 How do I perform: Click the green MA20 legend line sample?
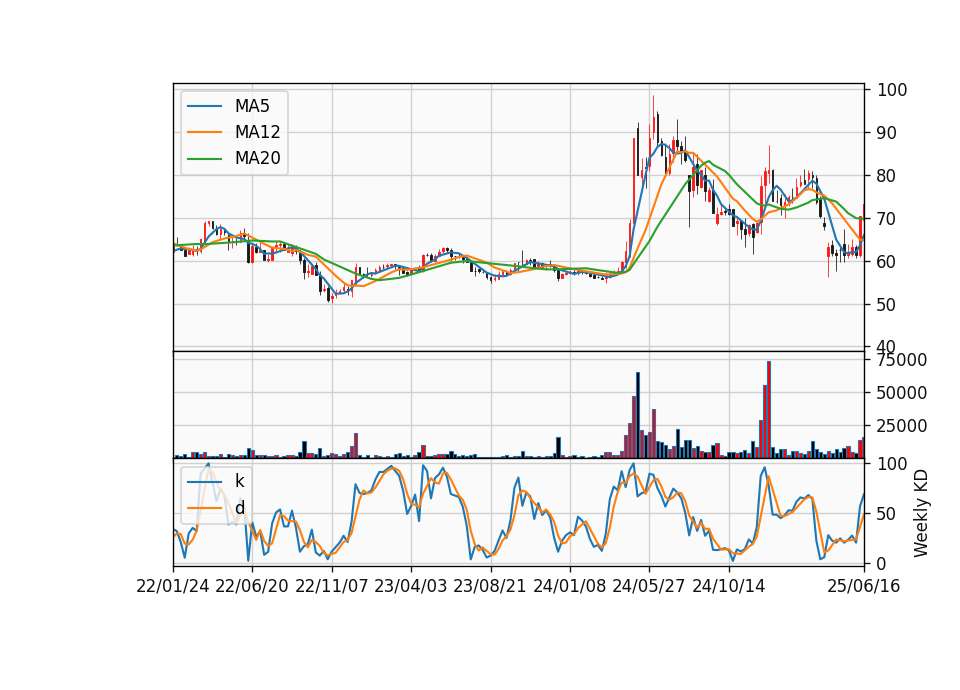(204, 159)
